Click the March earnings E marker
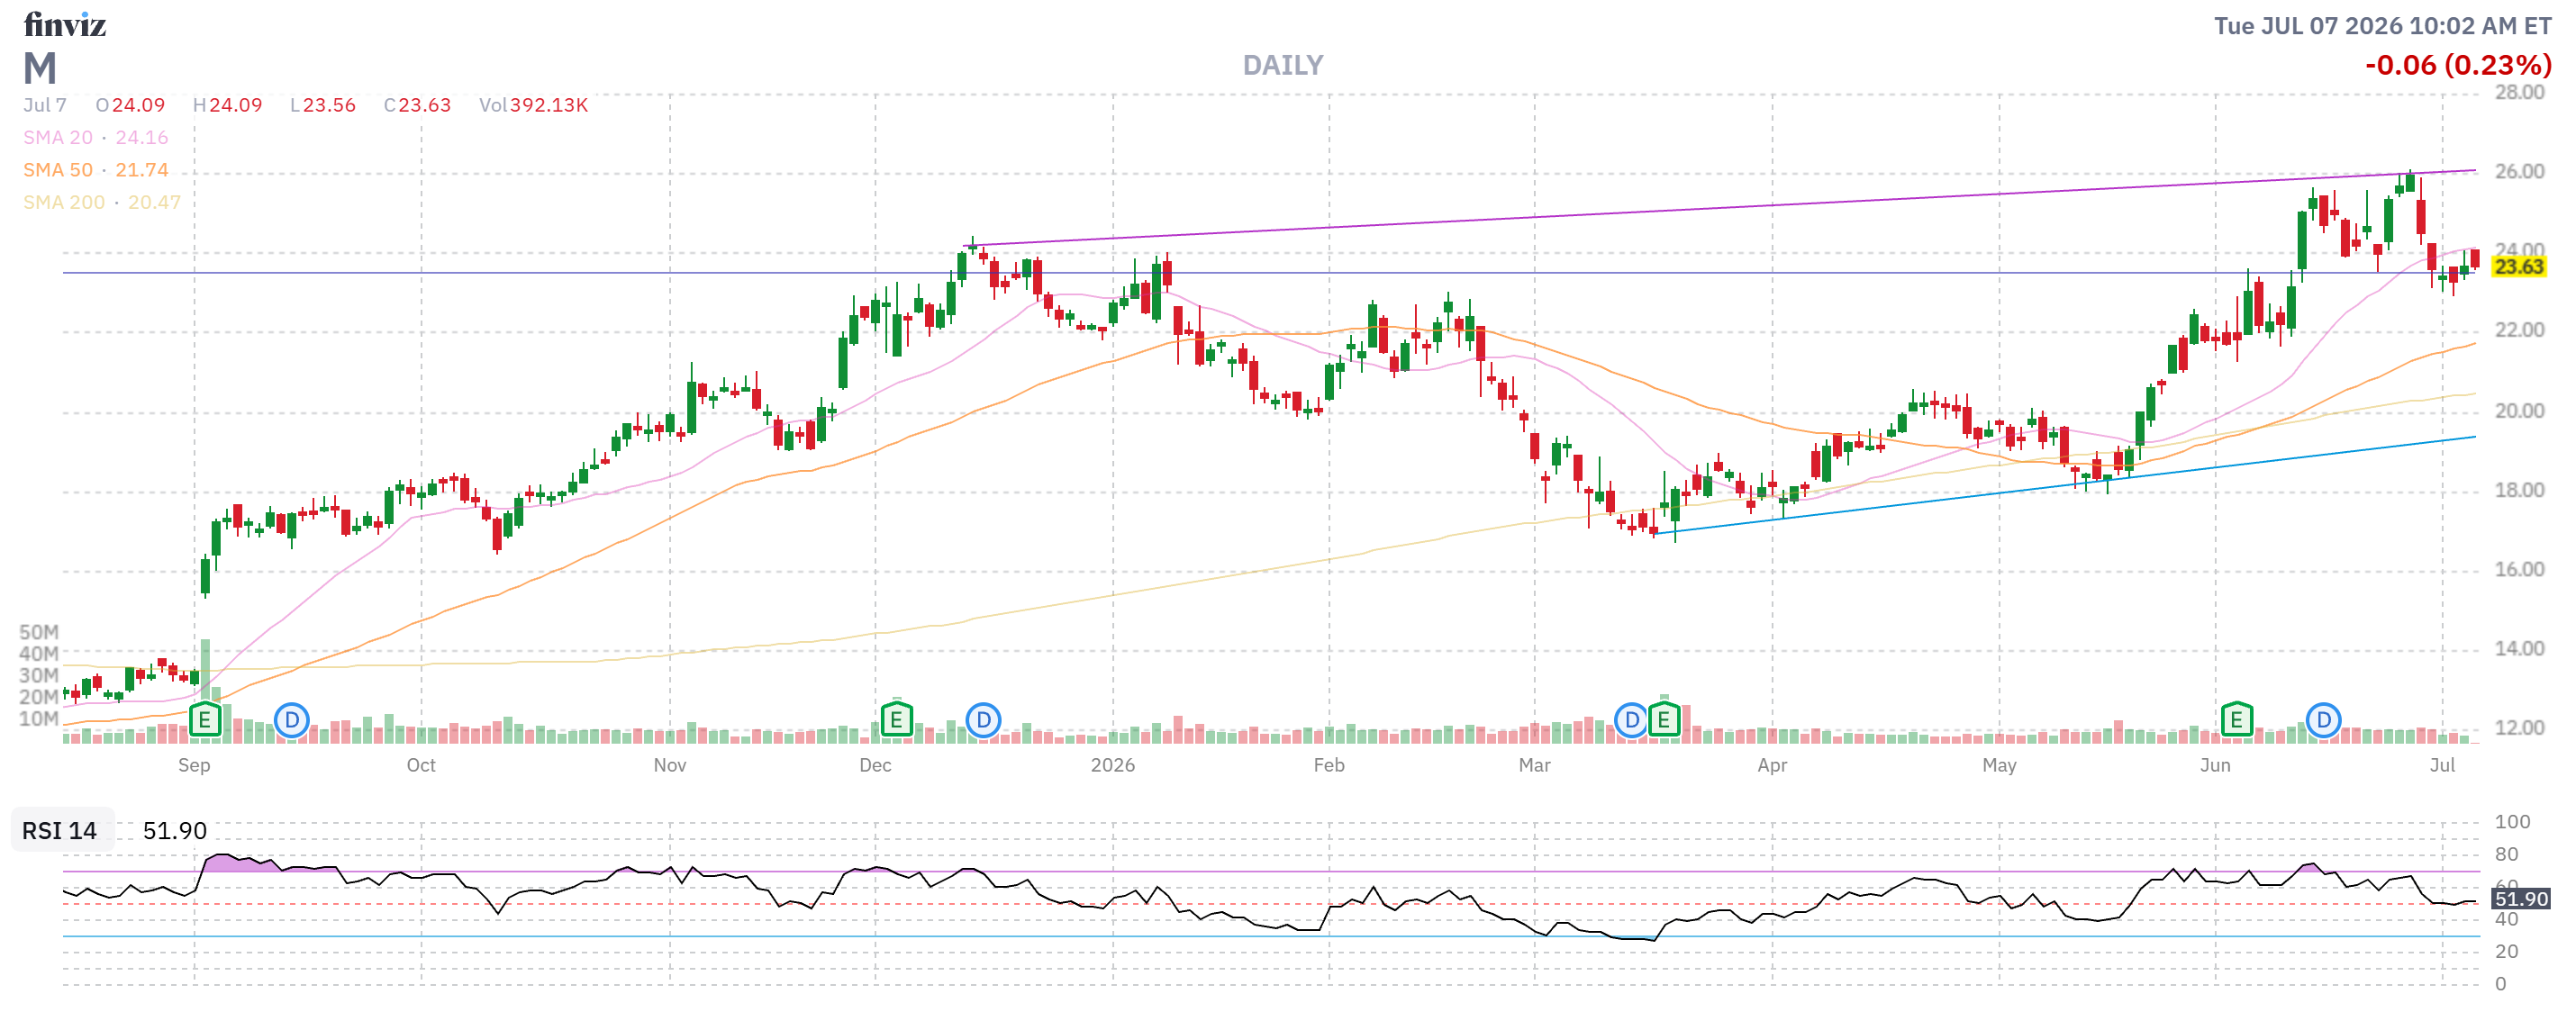The height and width of the screenshot is (1012, 2576). pyautogui.click(x=1664, y=719)
